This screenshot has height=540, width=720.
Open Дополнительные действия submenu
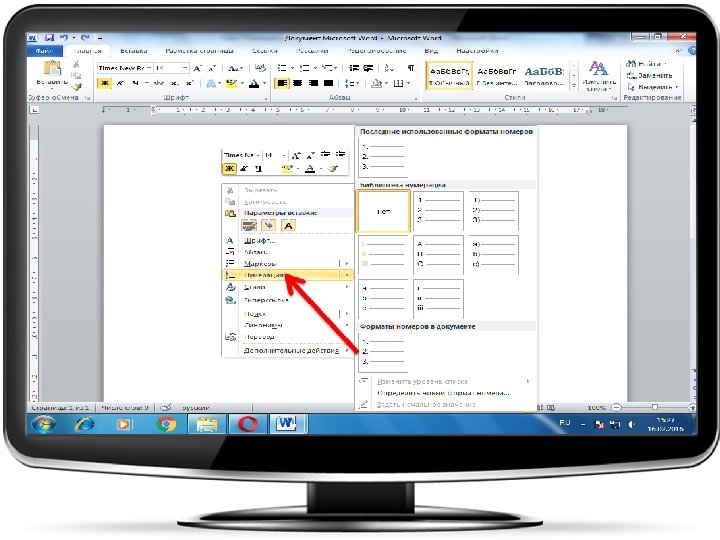coord(288,350)
